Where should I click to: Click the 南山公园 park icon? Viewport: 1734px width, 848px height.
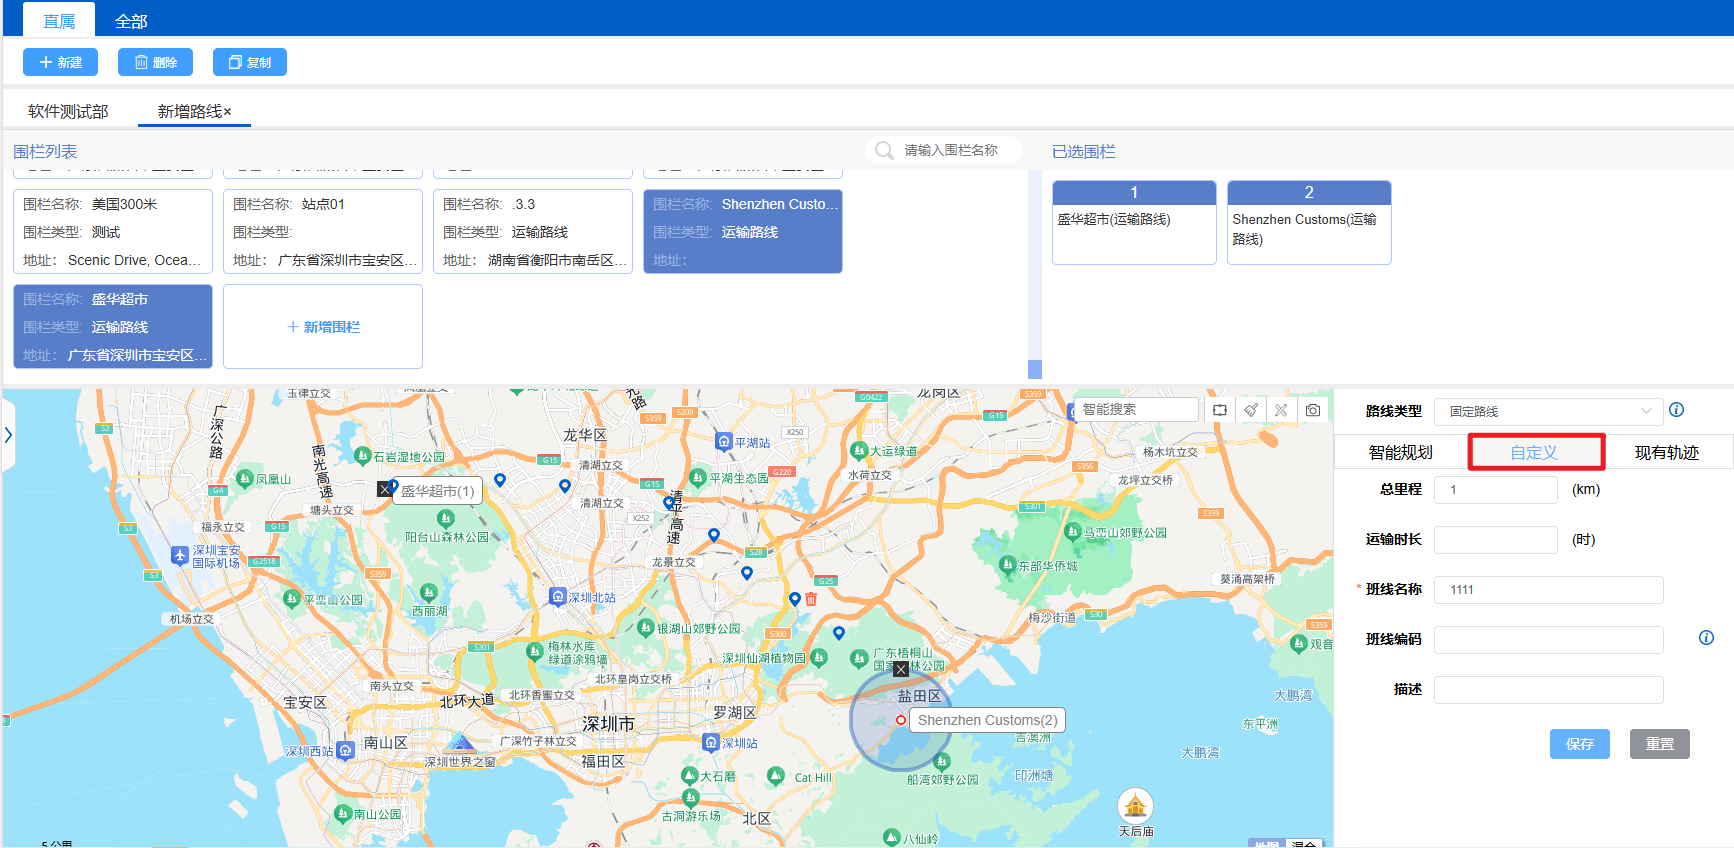(x=343, y=813)
